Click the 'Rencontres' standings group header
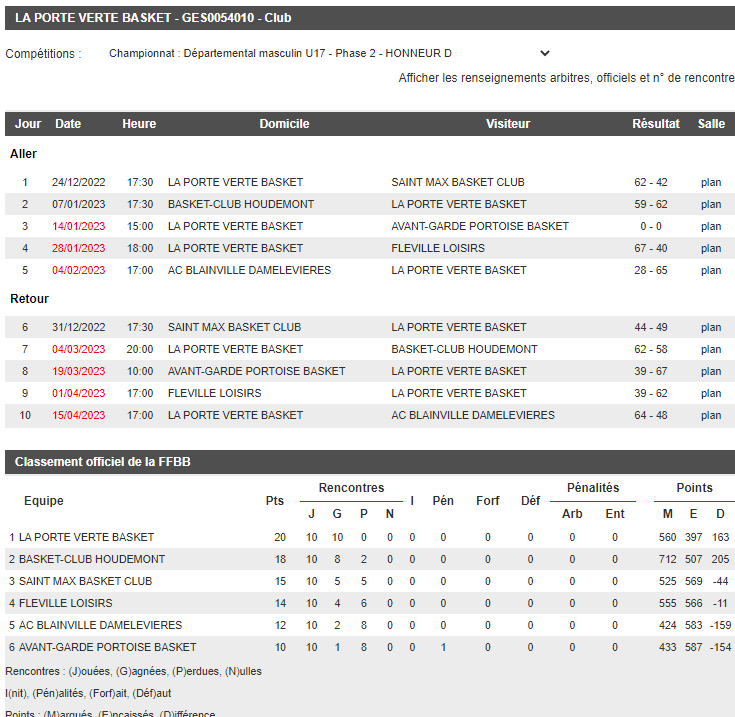The width and height of the screenshot is (735, 717). click(352, 488)
